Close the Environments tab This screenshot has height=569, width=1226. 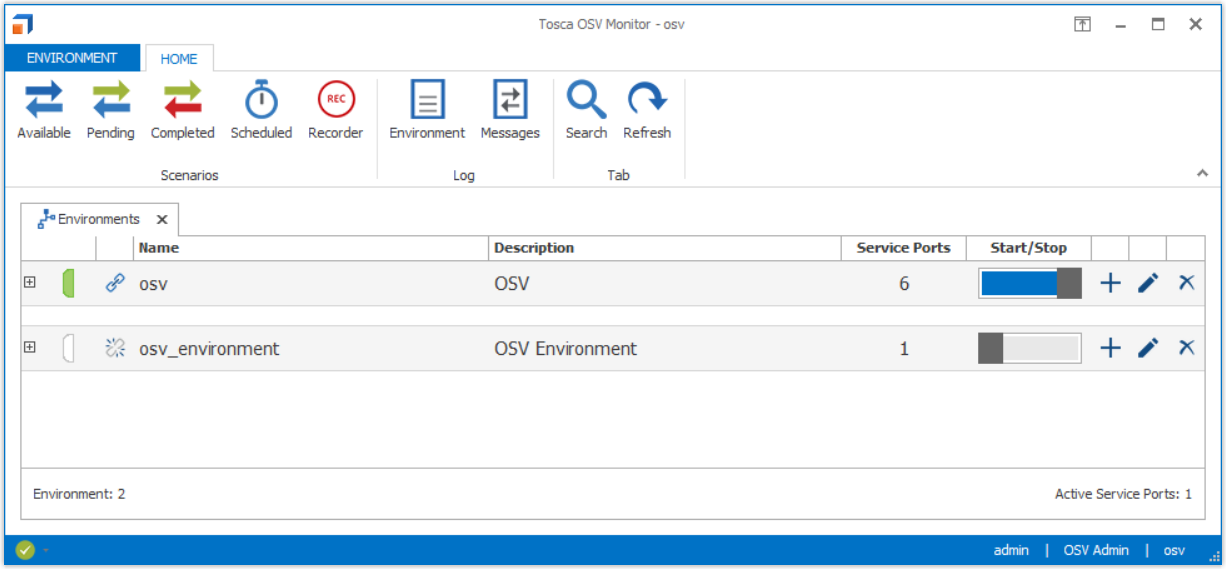click(x=162, y=219)
